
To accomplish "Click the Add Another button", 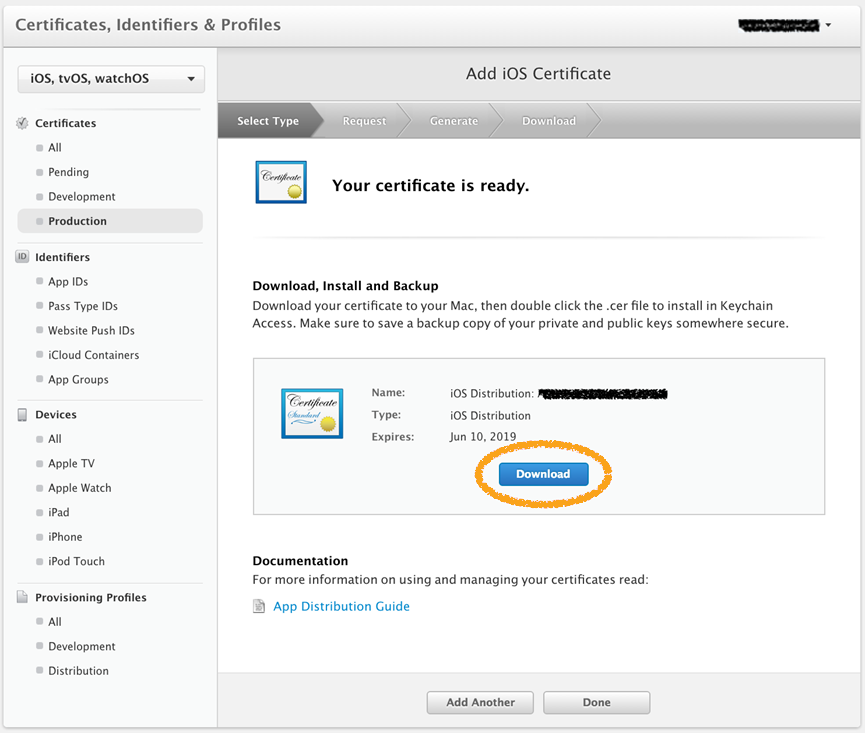I will (480, 702).
